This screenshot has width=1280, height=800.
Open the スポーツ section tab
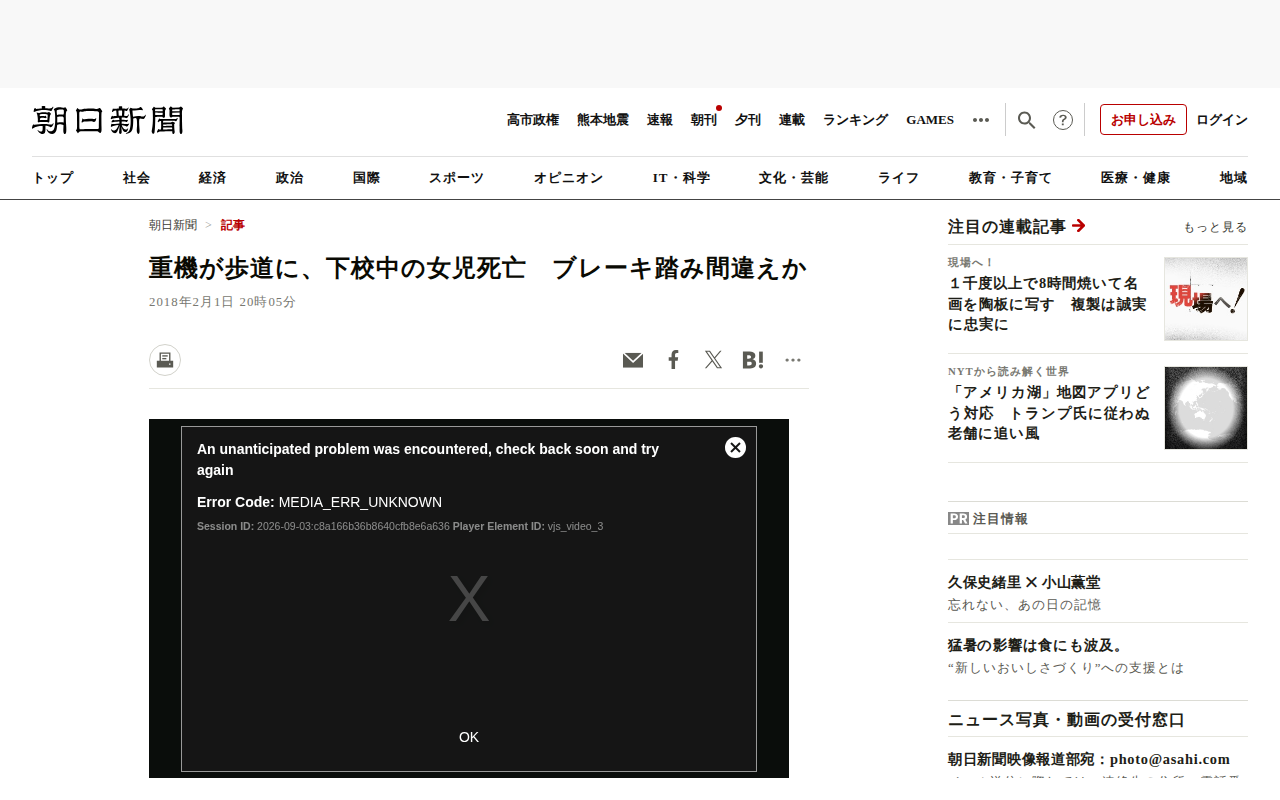456,178
